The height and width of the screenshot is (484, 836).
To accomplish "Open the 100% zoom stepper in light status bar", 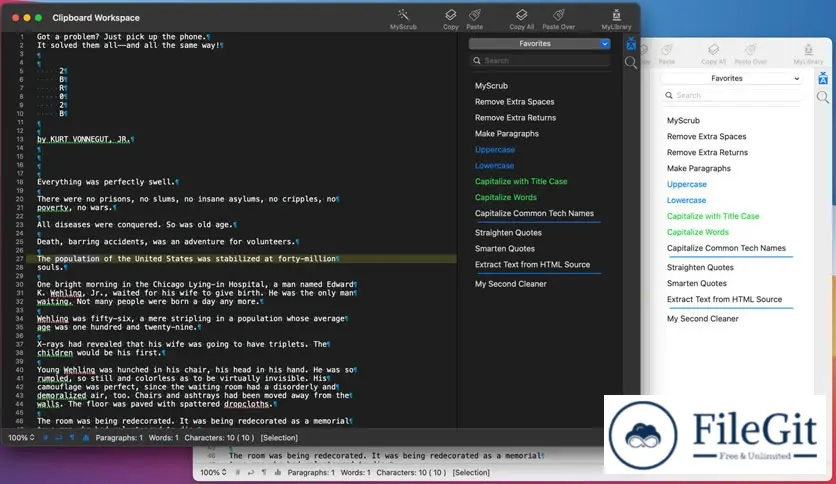I will tap(213, 472).
